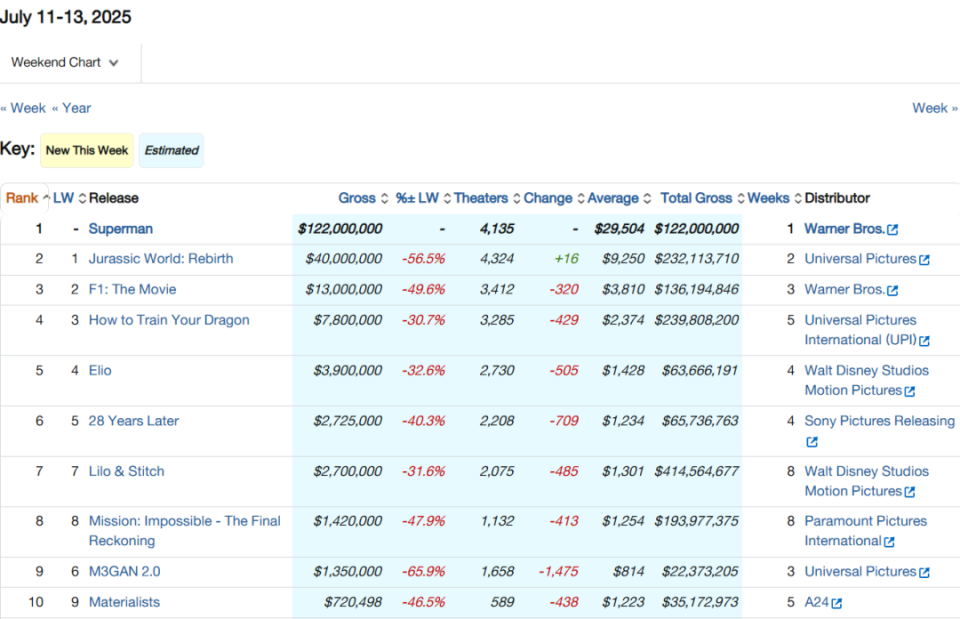
Task: Go to previous Week link
Action: (x=23, y=108)
